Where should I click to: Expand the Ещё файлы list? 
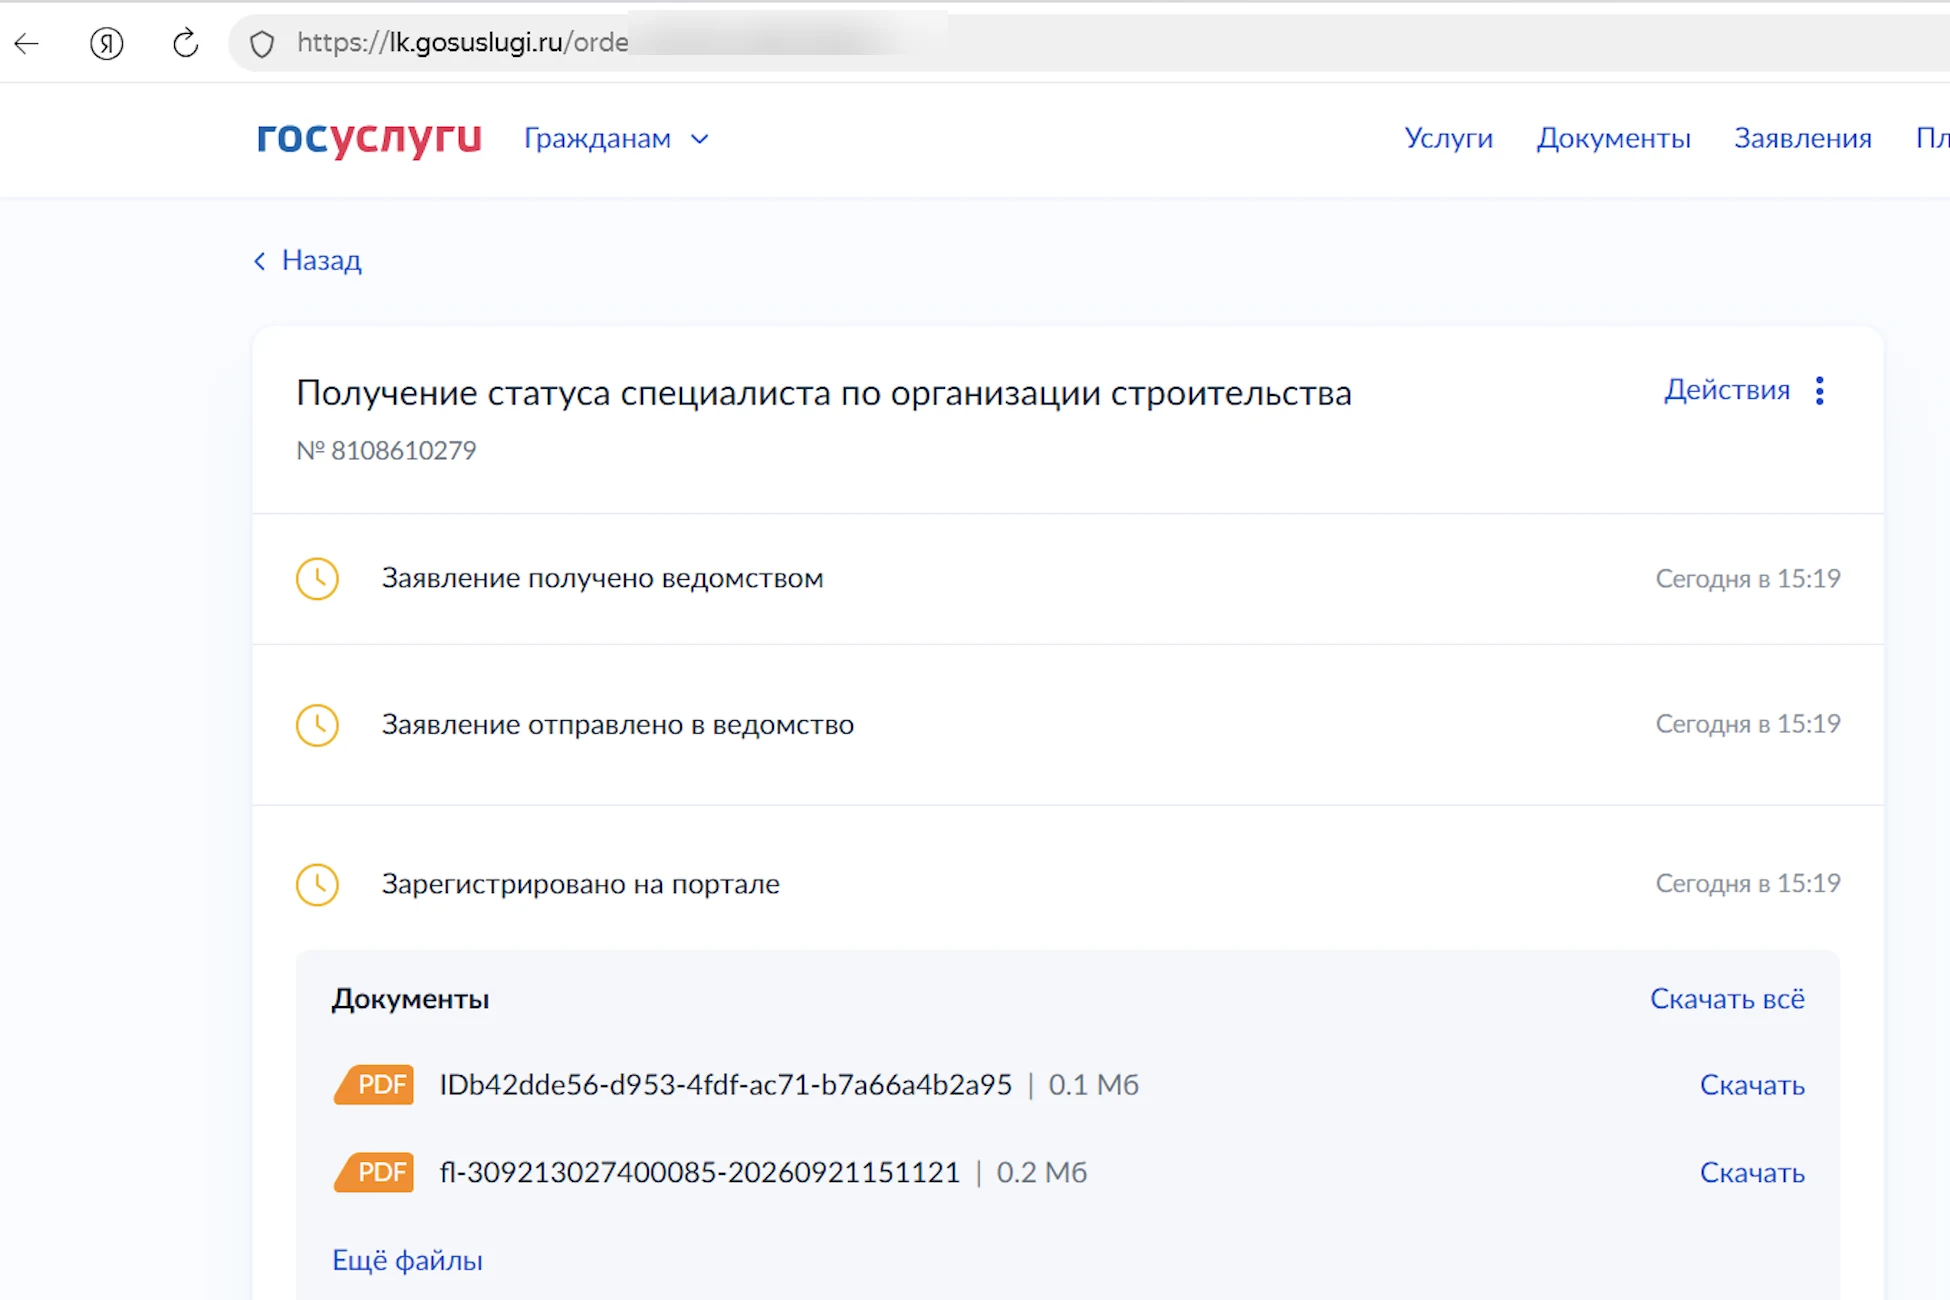coord(407,1260)
